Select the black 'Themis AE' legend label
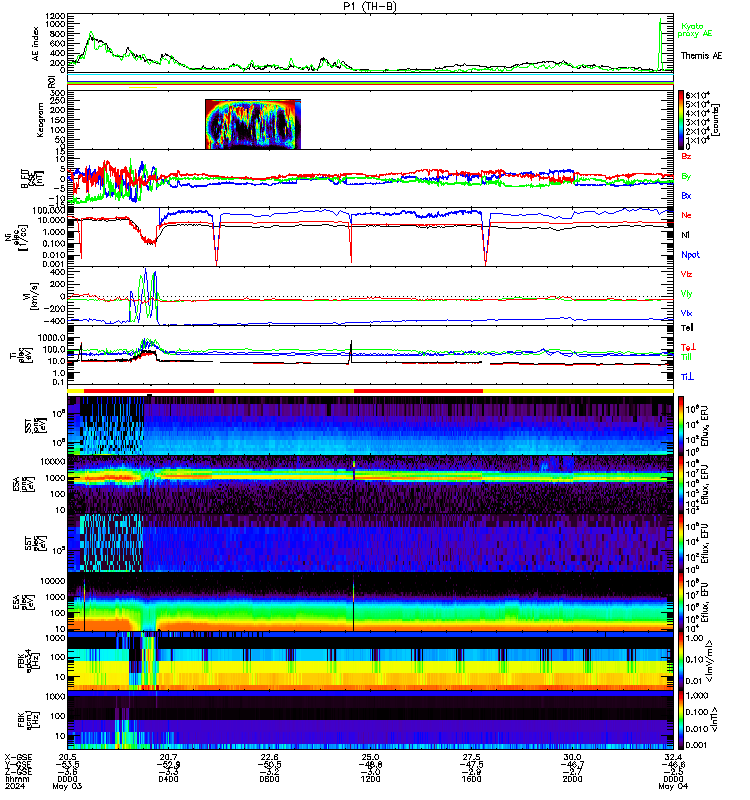The image size is (750, 800). click(701, 56)
